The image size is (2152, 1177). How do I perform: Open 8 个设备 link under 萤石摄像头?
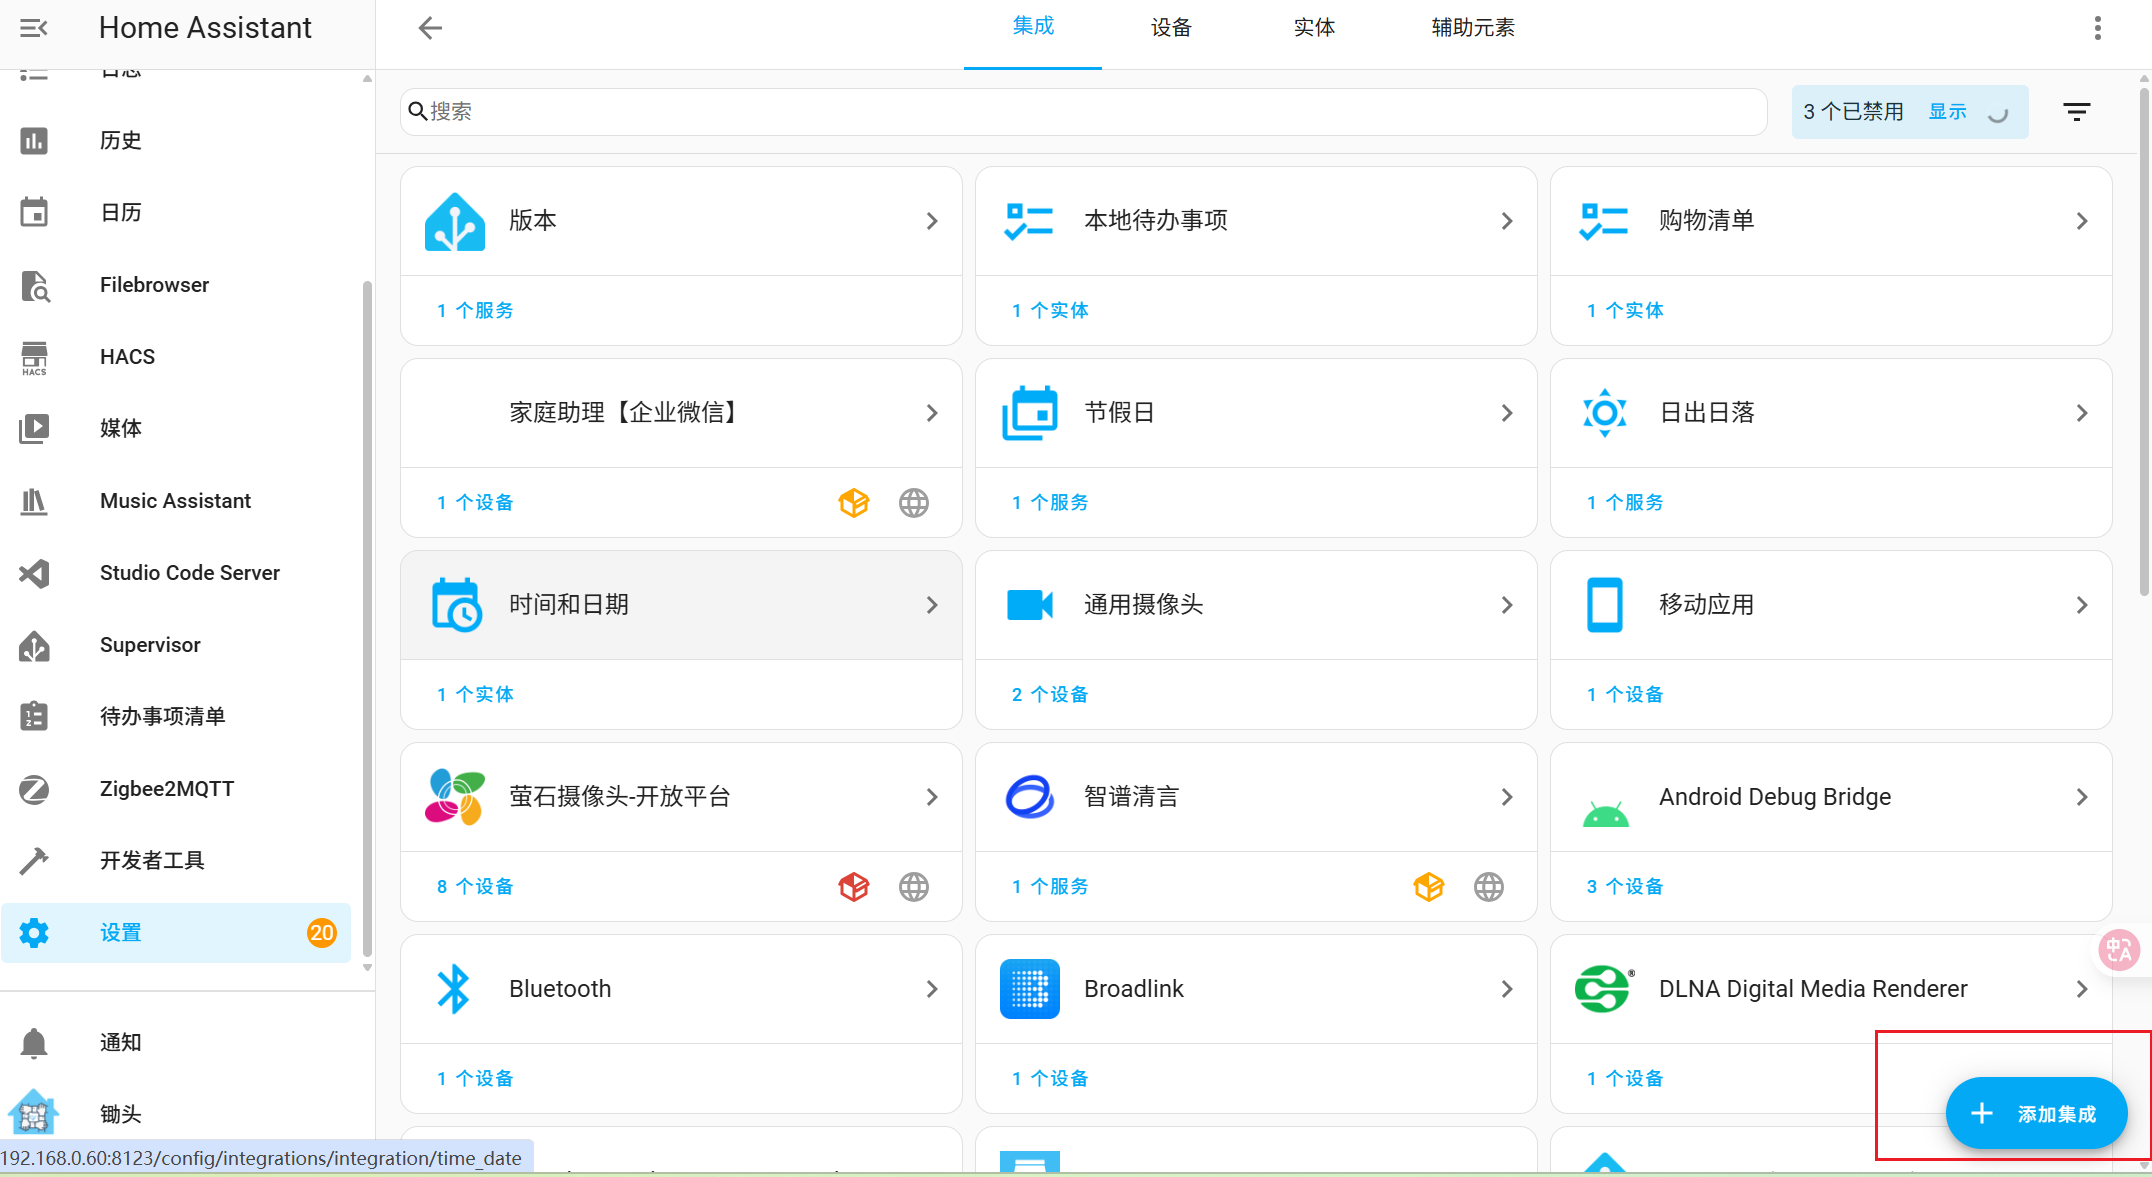pos(475,887)
